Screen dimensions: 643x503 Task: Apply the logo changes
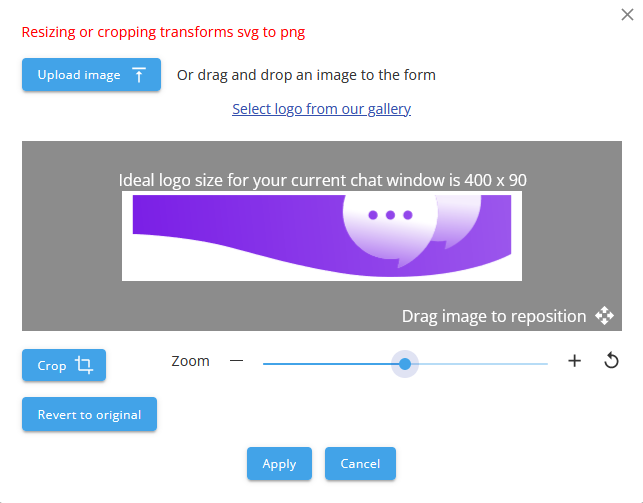[279, 464]
